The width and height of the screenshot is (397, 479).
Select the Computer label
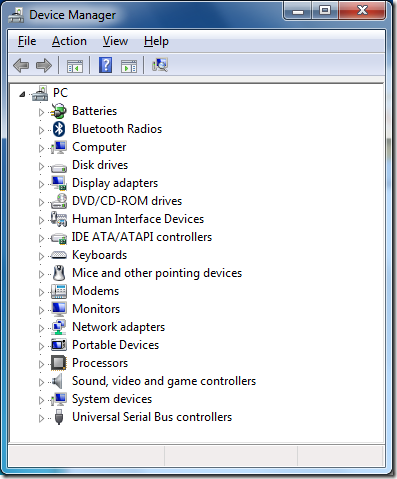[x=99, y=147]
